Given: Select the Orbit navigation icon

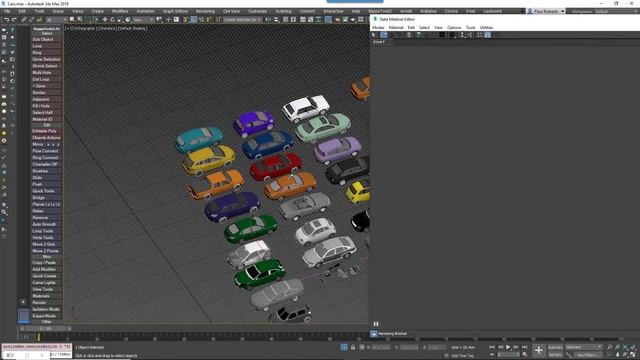Looking at the screenshot, I should click(x=625, y=355).
